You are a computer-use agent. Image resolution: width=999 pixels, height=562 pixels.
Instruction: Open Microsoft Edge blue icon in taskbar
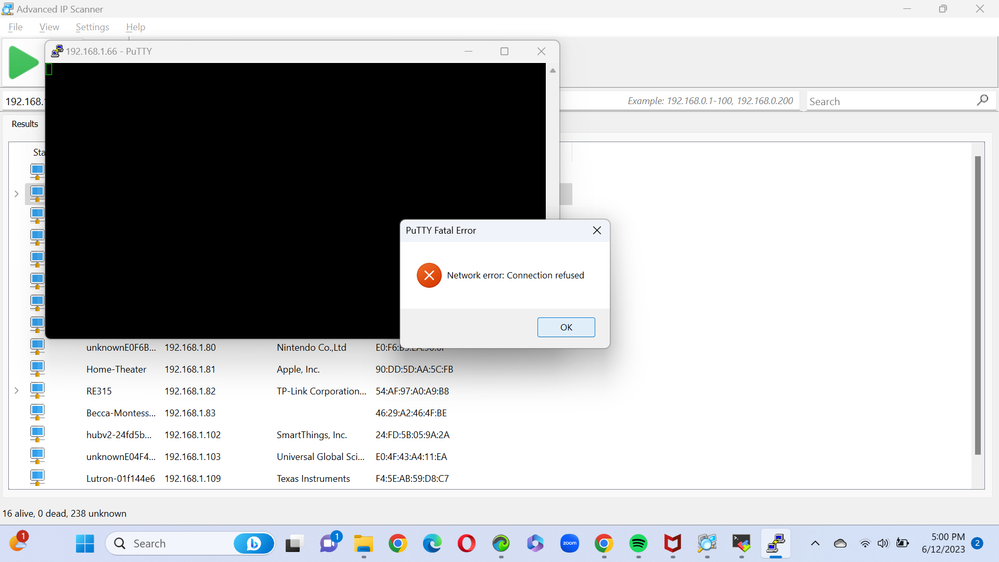click(x=432, y=544)
